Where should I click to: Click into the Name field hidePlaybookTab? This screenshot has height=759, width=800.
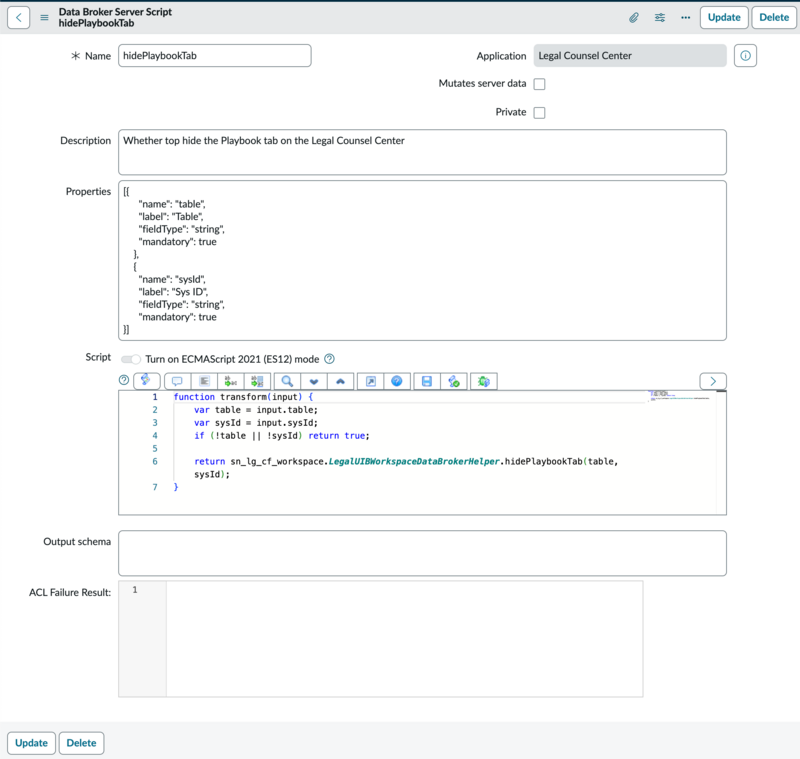pyautogui.click(x=215, y=56)
